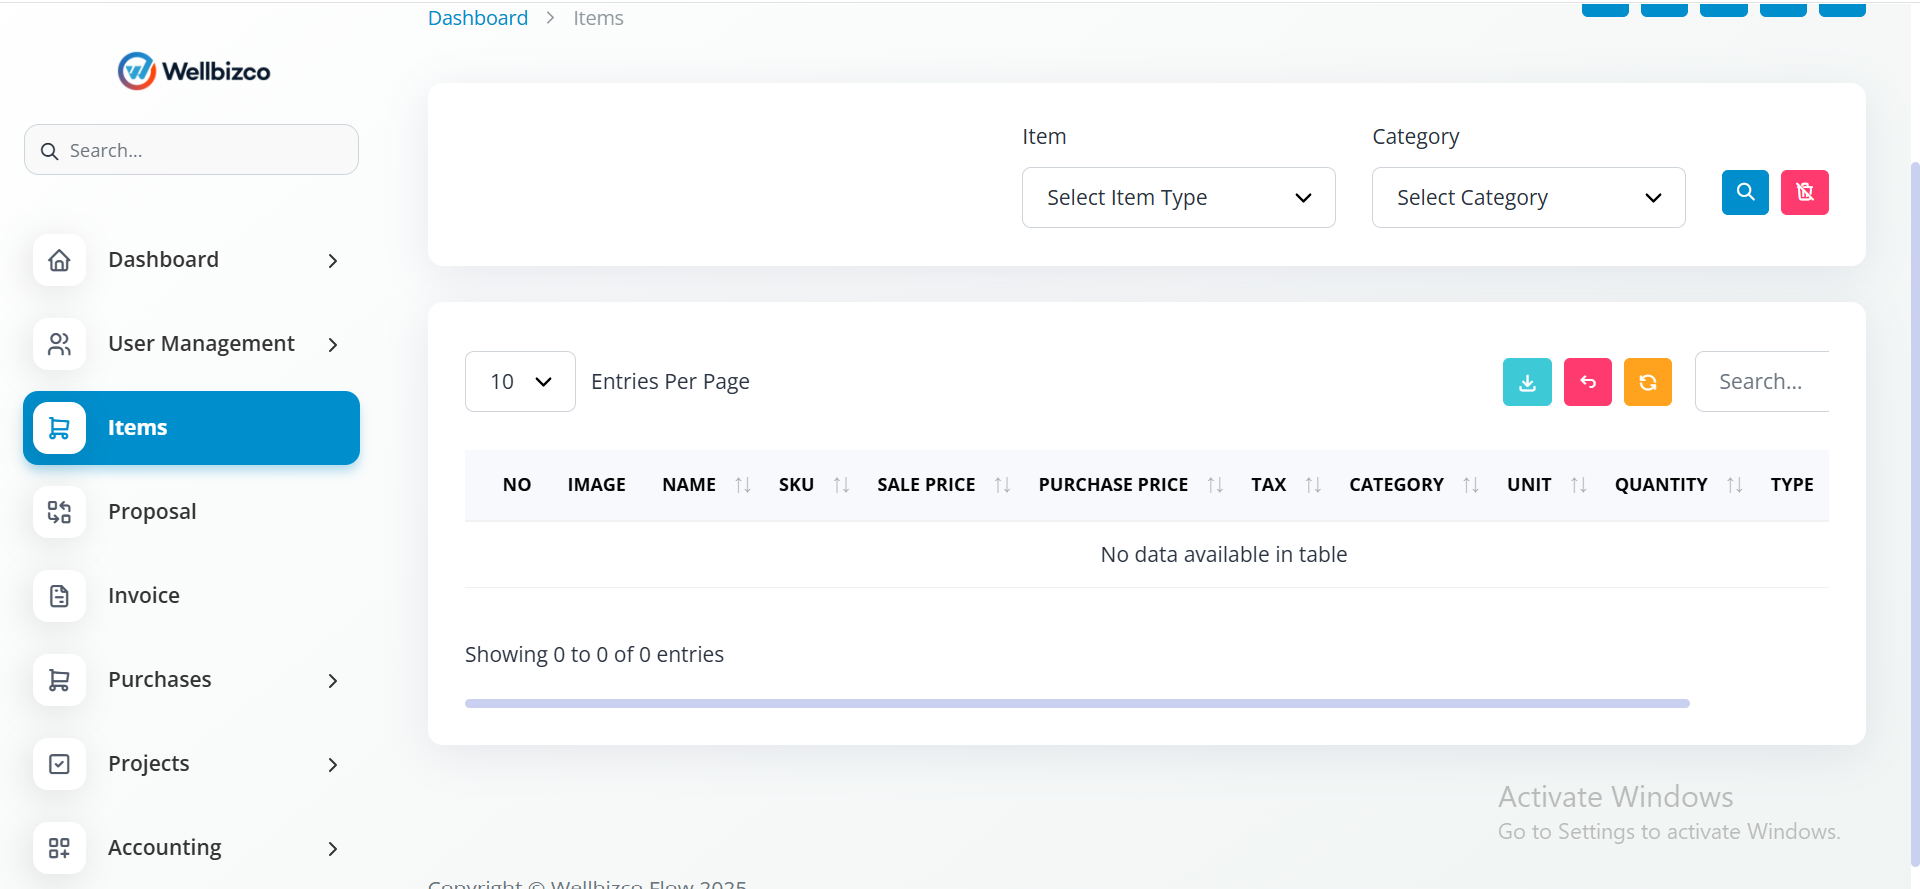Expand the Projects submenu chevron
This screenshot has height=889, width=1920.
click(333, 765)
